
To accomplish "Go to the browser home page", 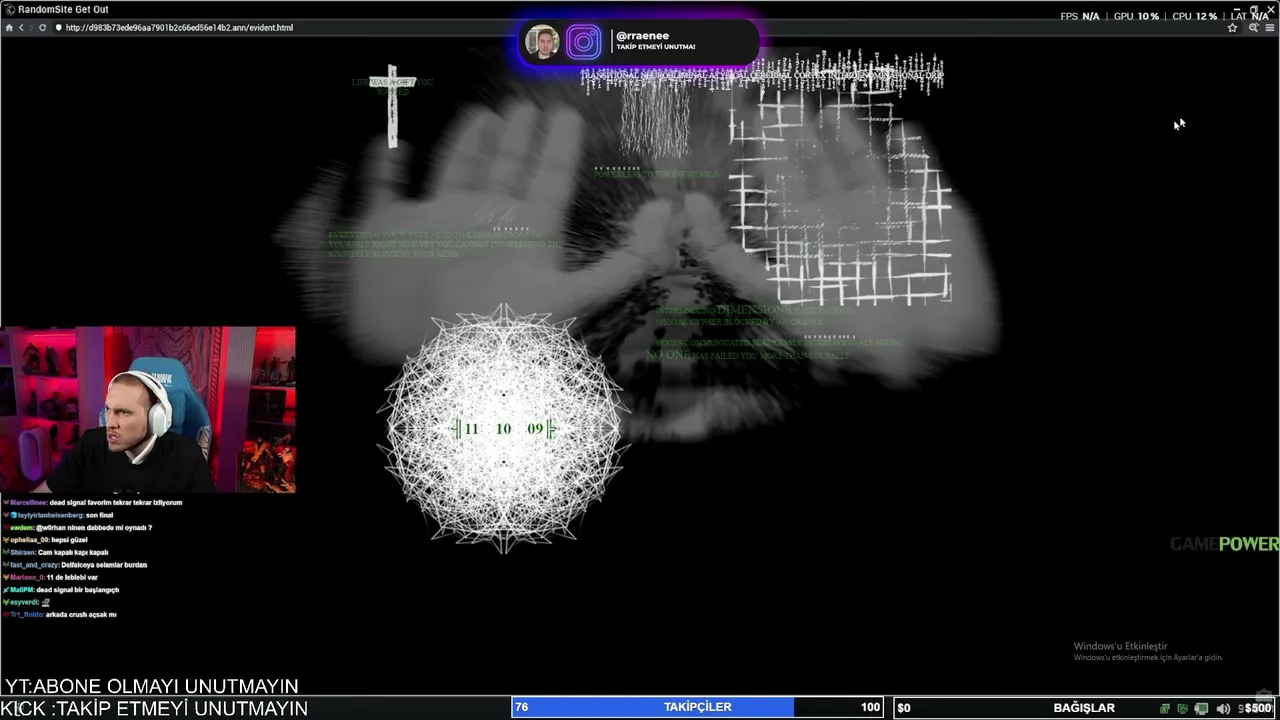I will (x=9, y=28).
